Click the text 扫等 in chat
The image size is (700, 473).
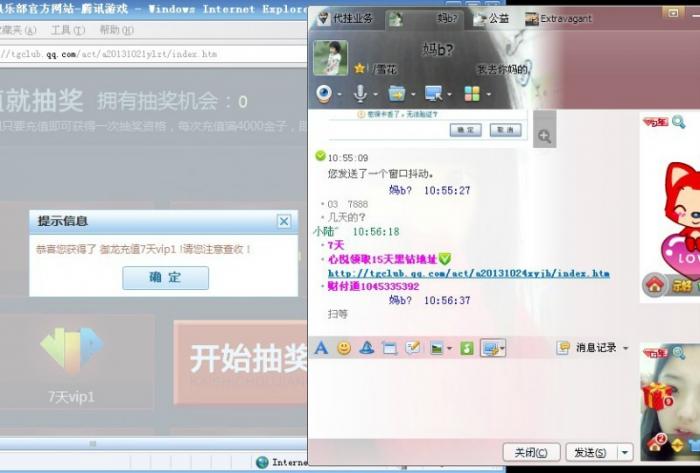[338, 314]
